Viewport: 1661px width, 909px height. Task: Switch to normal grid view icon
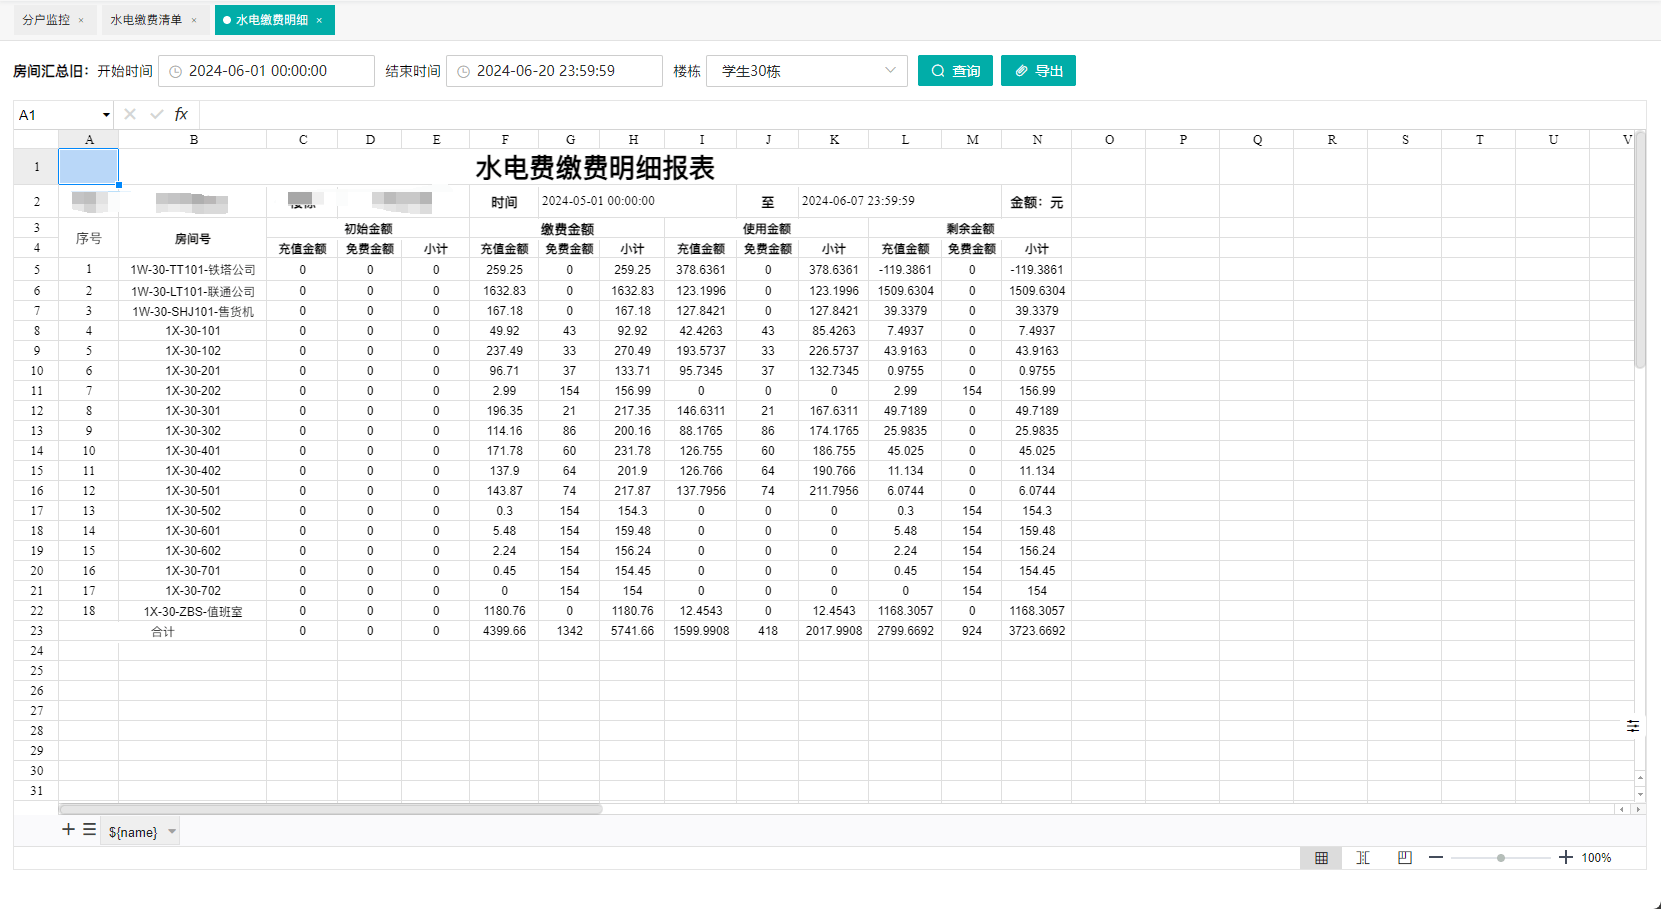coord(1321,858)
